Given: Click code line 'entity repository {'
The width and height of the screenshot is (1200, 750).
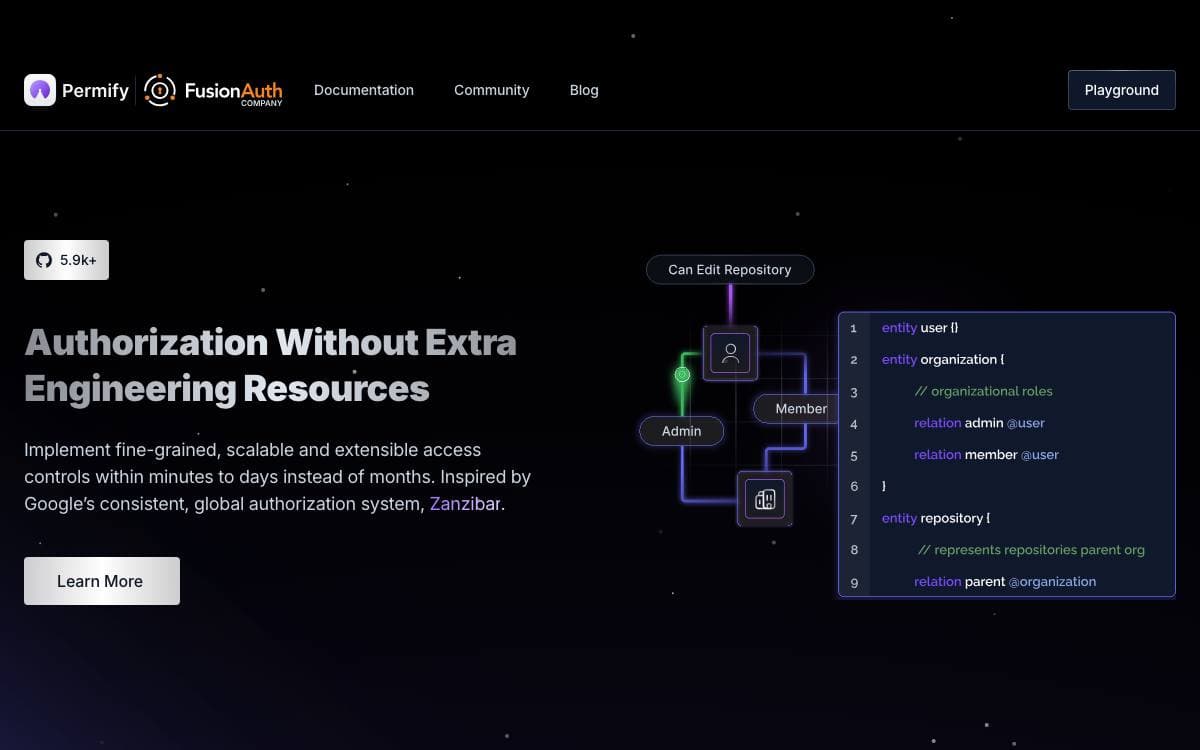Looking at the screenshot, I should pyautogui.click(x=936, y=518).
